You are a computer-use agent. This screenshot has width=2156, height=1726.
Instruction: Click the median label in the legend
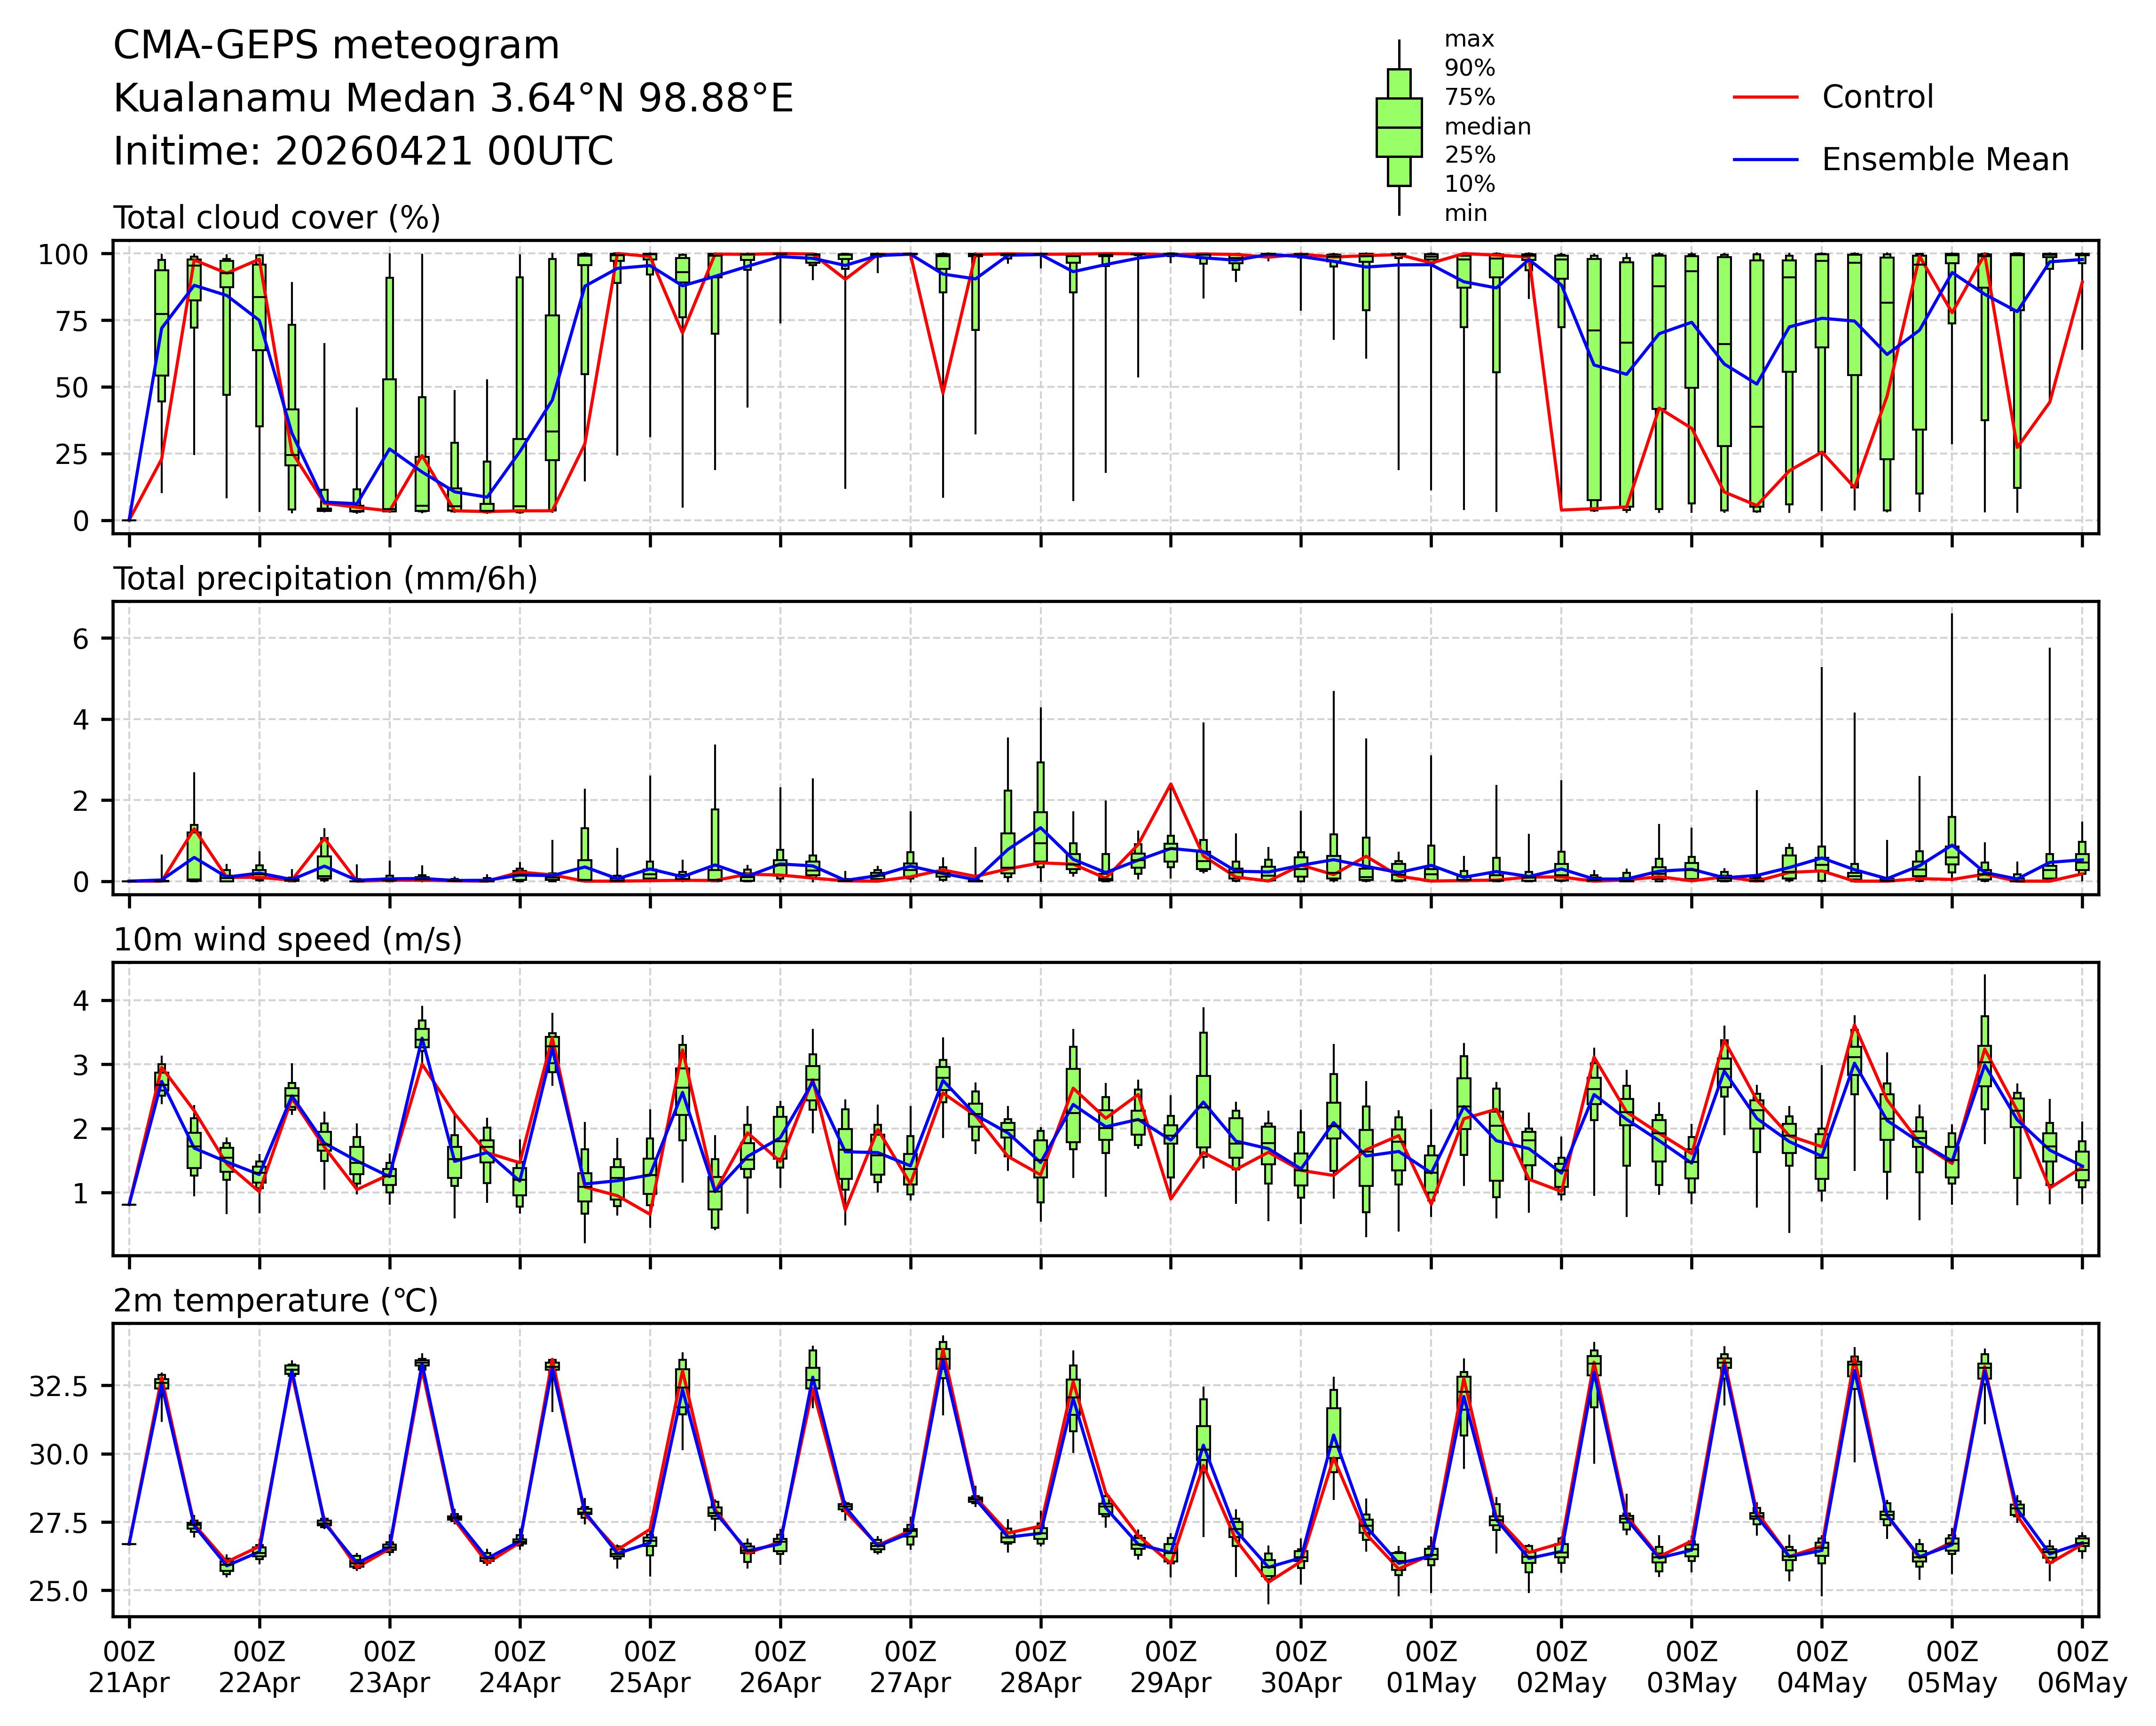tap(1487, 126)
